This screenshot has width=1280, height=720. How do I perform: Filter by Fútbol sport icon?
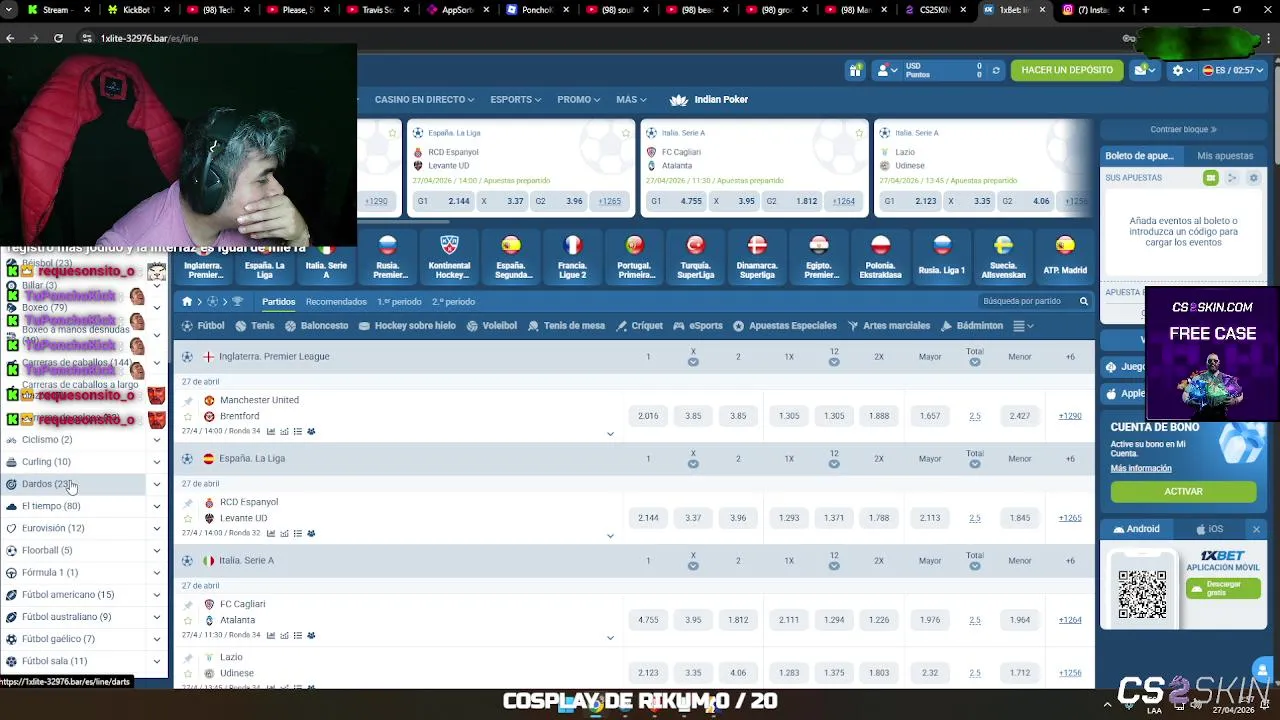tap(203, 326)
